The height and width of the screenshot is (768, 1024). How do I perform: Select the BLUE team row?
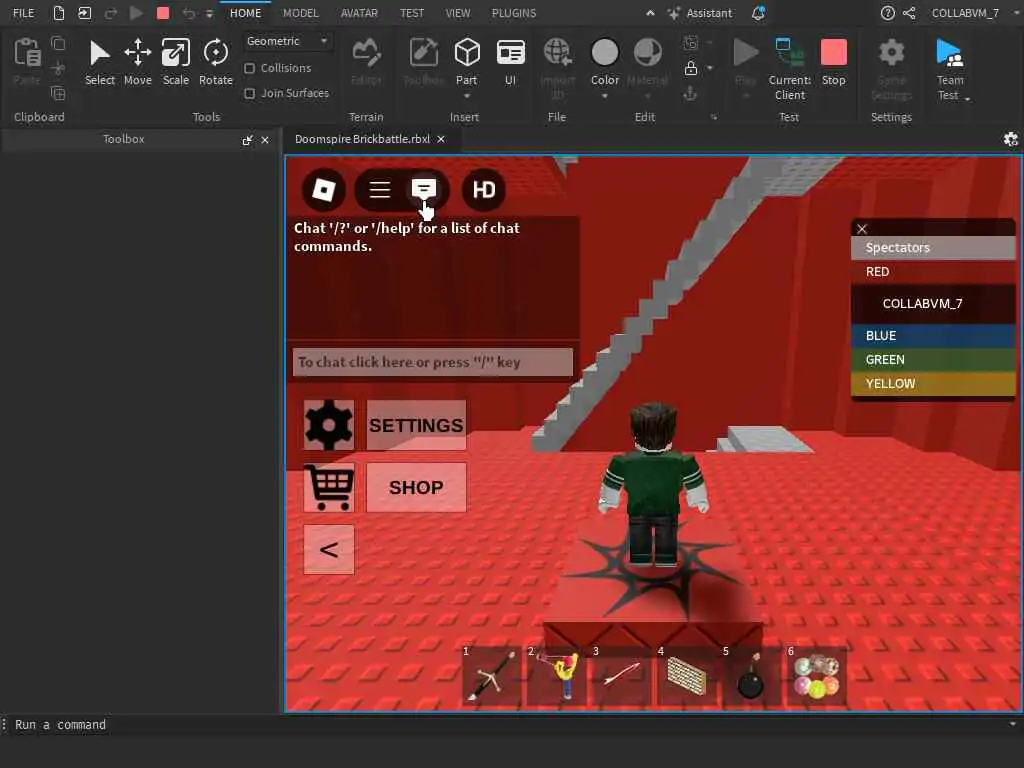(933, 336)
